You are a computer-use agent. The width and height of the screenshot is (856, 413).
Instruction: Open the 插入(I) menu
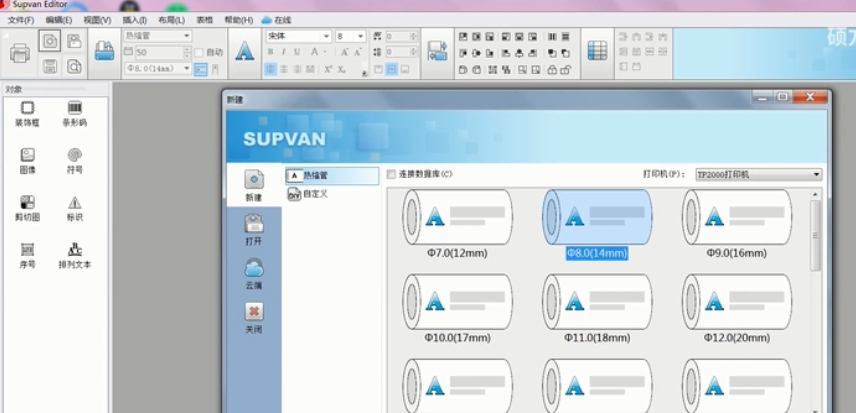tap(134, 20)
